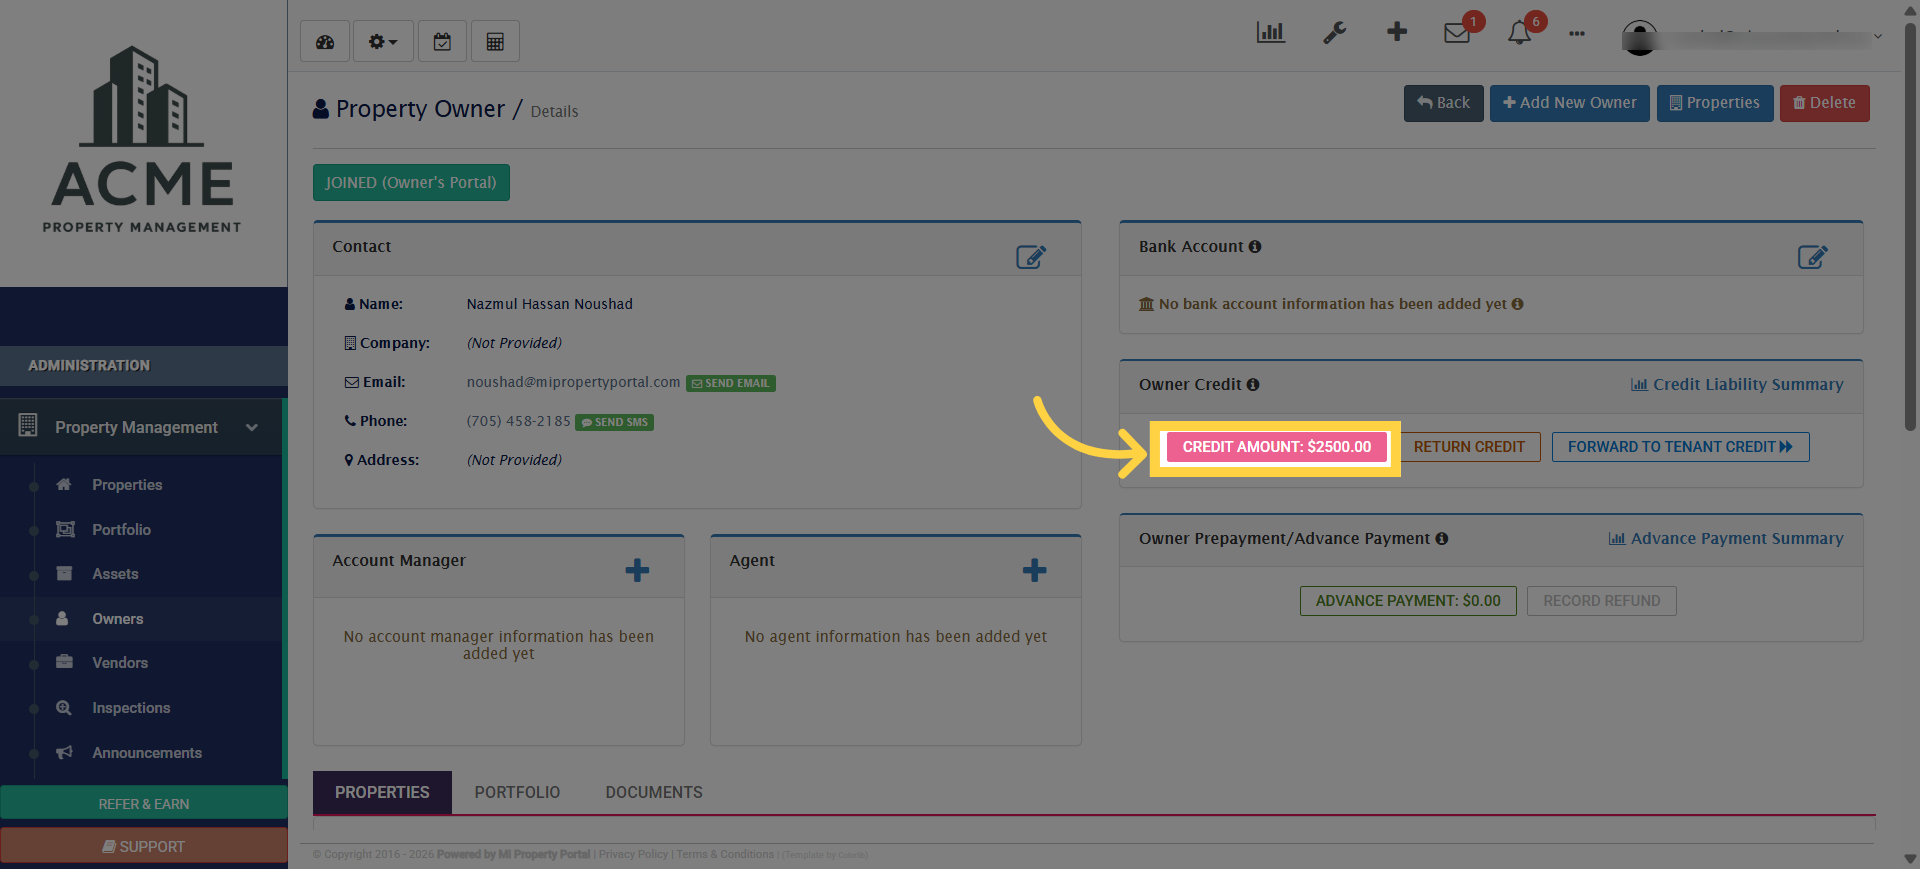Open the calculator tool
Image resolution: width=1920 pixels, height=869 pixels.
[x=495, y=42]
